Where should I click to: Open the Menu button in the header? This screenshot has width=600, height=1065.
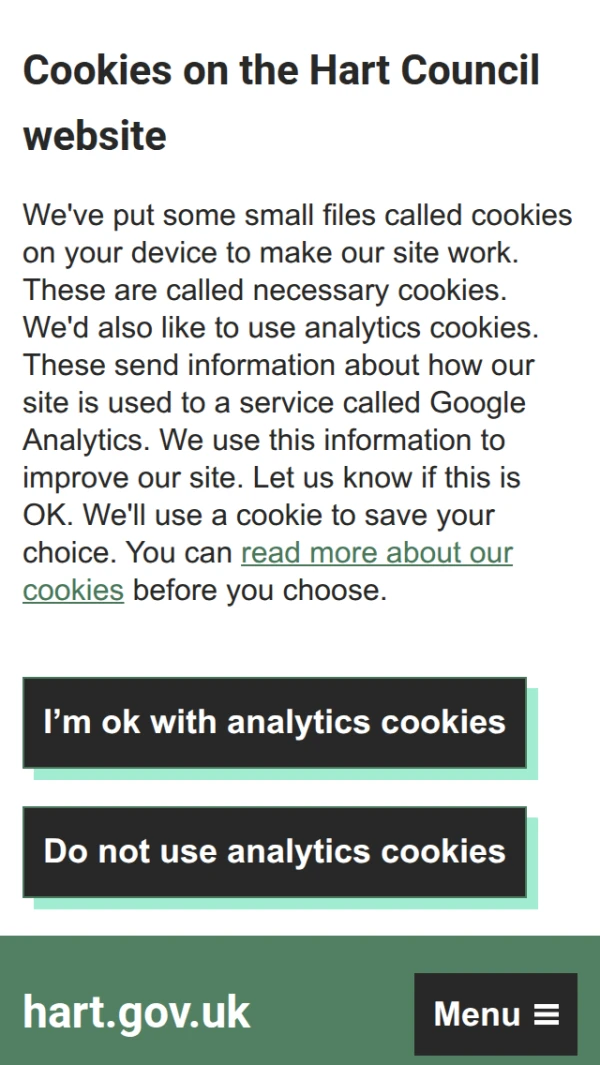click(x=495, y=1014)
